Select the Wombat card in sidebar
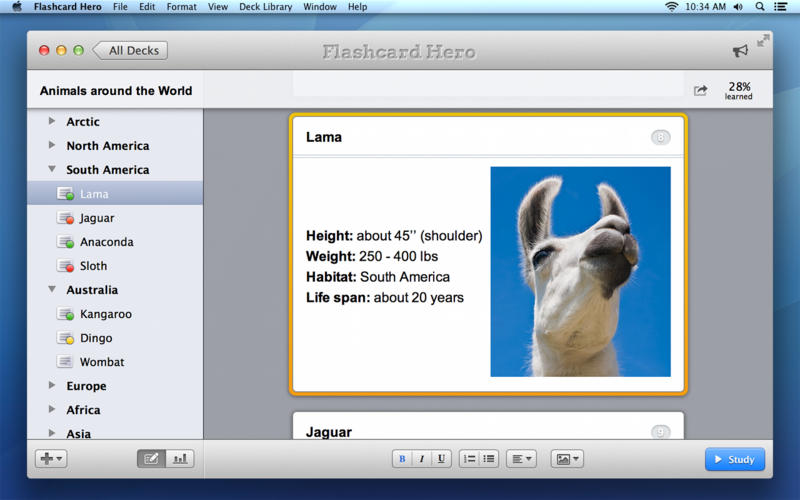 [x=115, y=362]
